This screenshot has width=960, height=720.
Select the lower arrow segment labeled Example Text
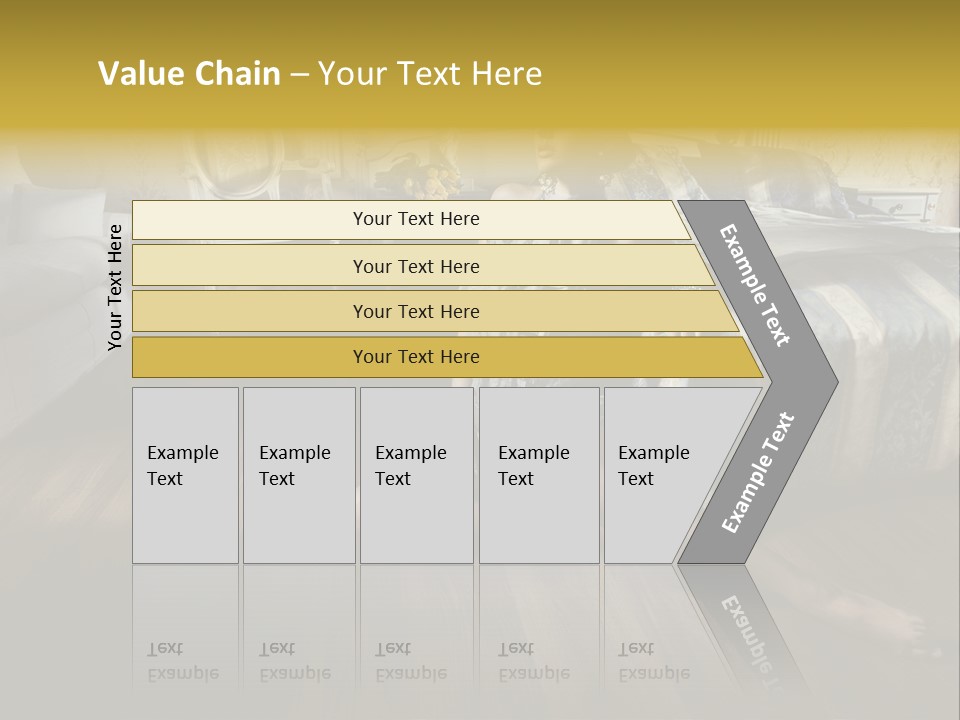click(757, 473)
